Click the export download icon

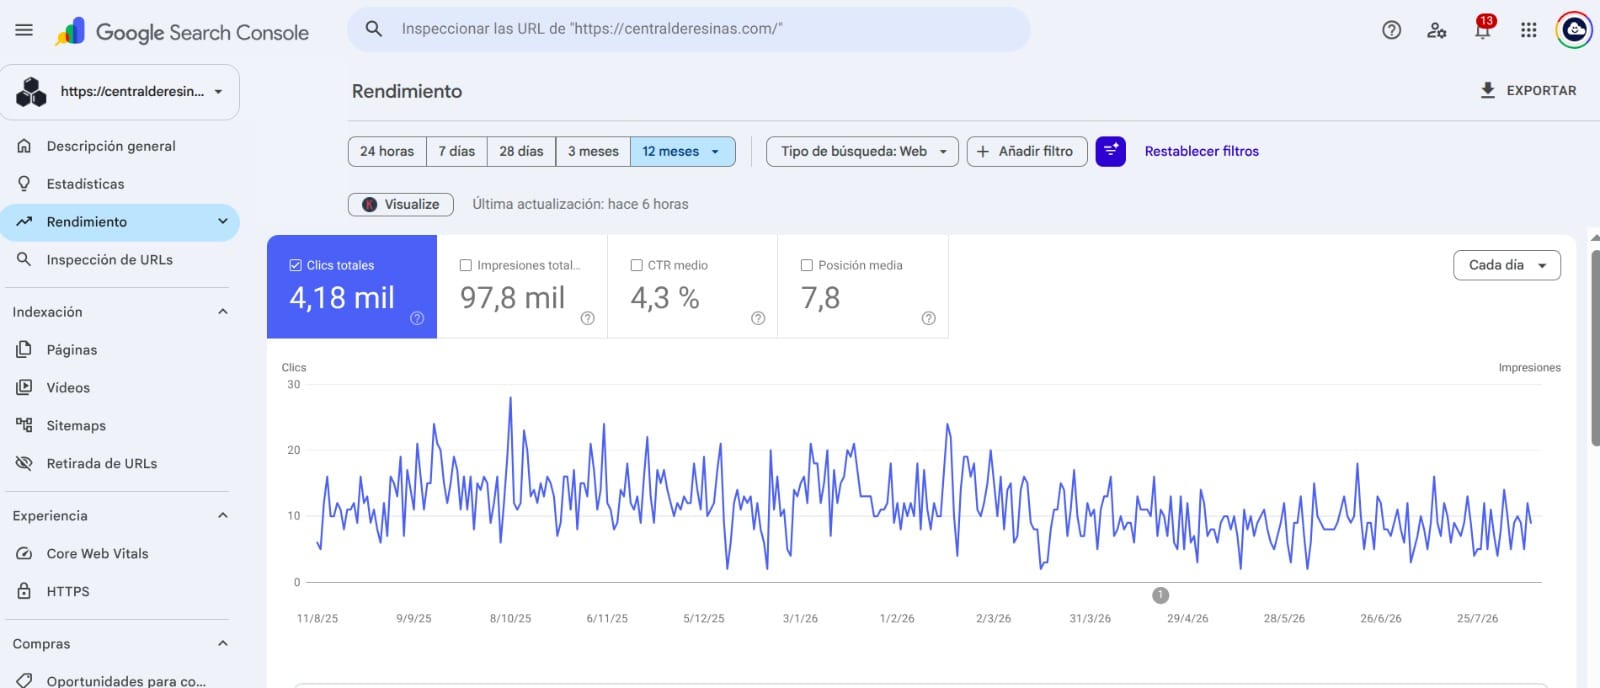1488,90
